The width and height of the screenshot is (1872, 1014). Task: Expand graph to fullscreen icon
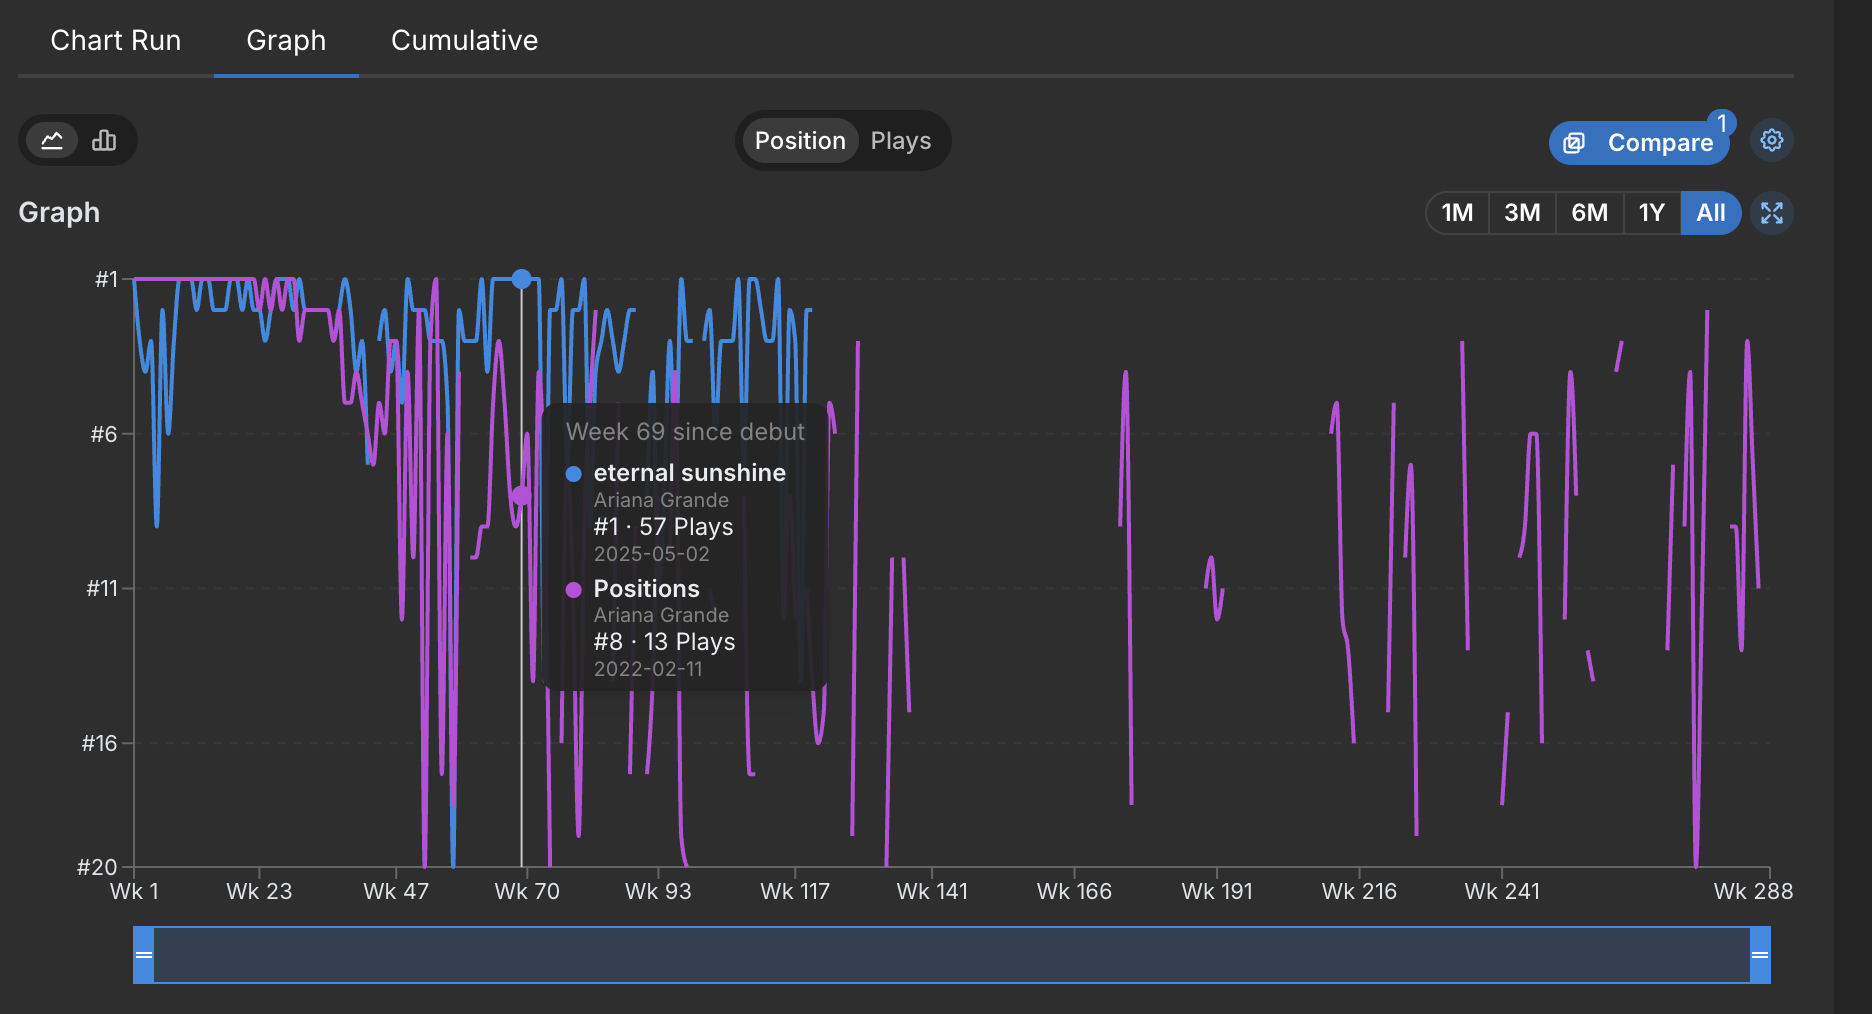tap(1772, 213)
